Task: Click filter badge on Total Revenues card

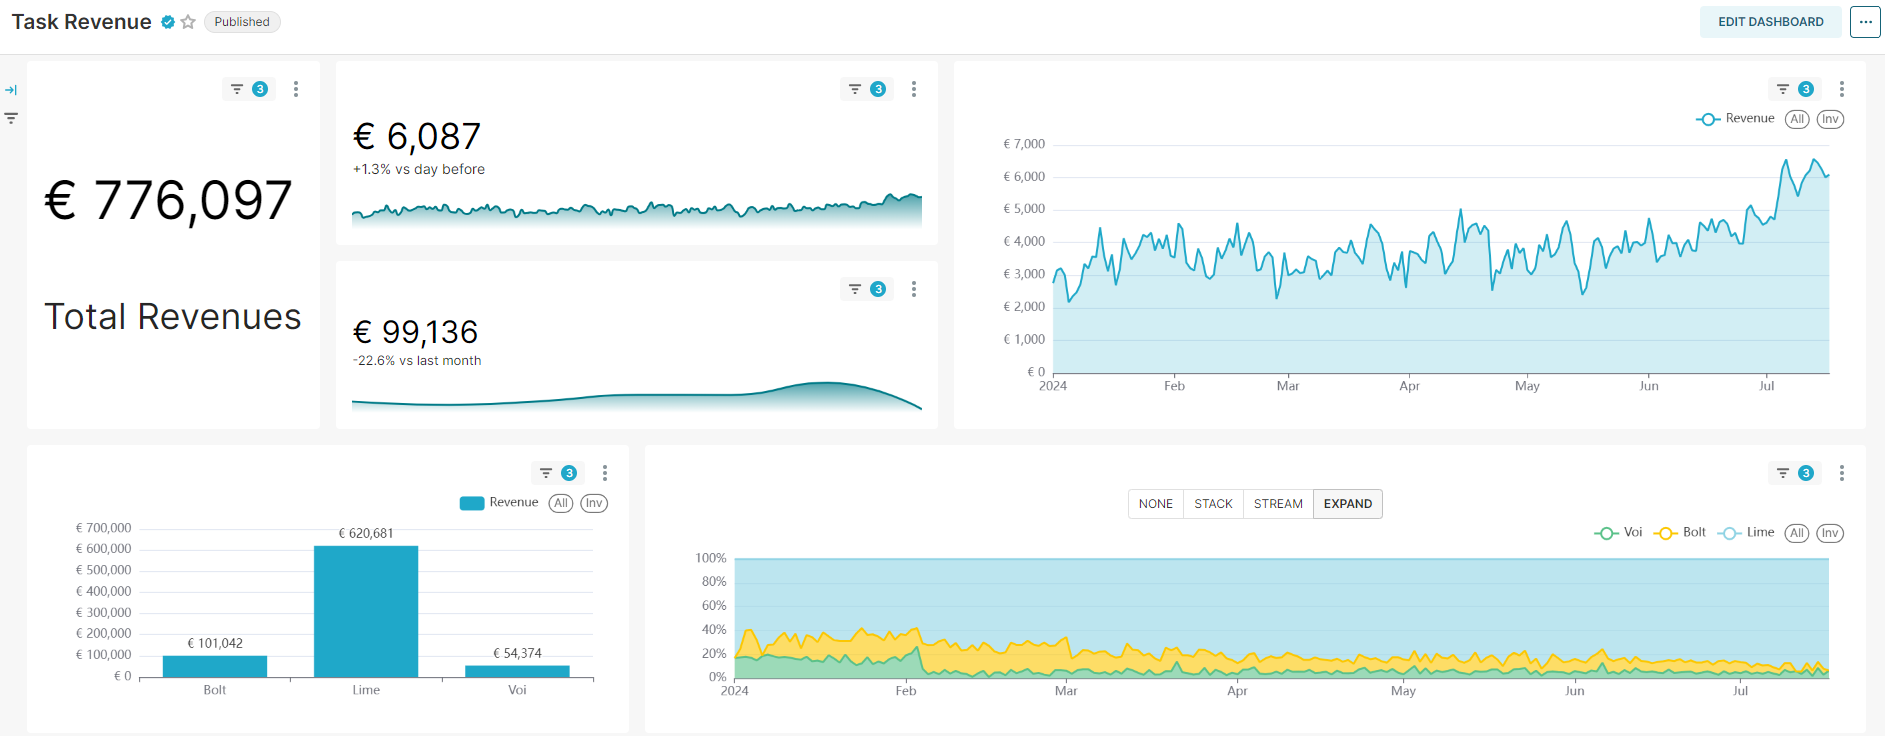Action: [248, 89]
